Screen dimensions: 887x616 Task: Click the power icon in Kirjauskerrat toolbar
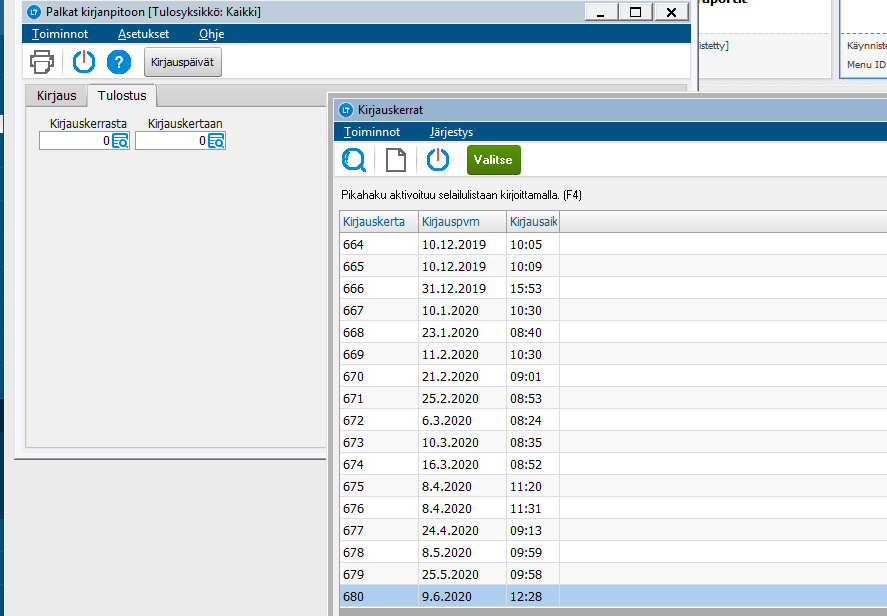pyautogui.click(x=438, y=160)
